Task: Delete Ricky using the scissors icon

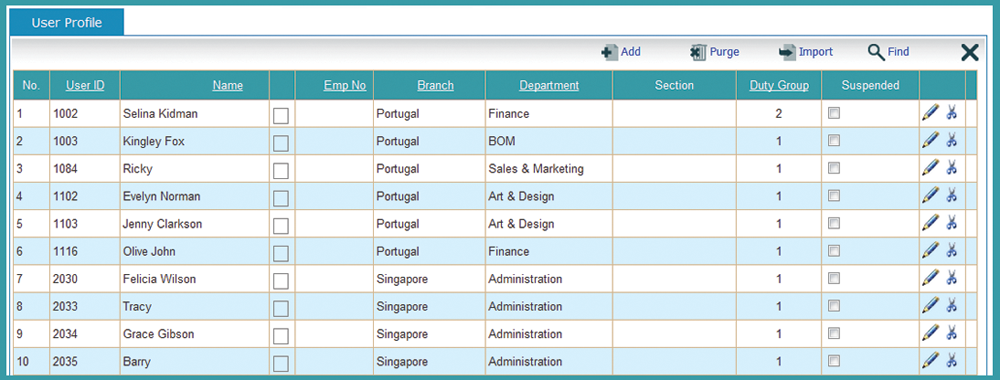Action: pos(952,168)
